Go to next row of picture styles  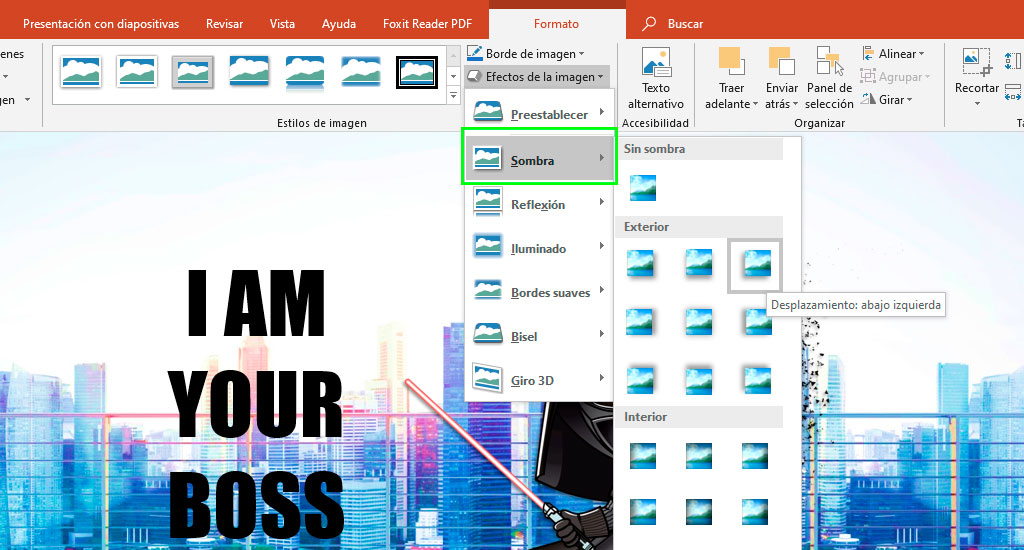tap(453, 76)
